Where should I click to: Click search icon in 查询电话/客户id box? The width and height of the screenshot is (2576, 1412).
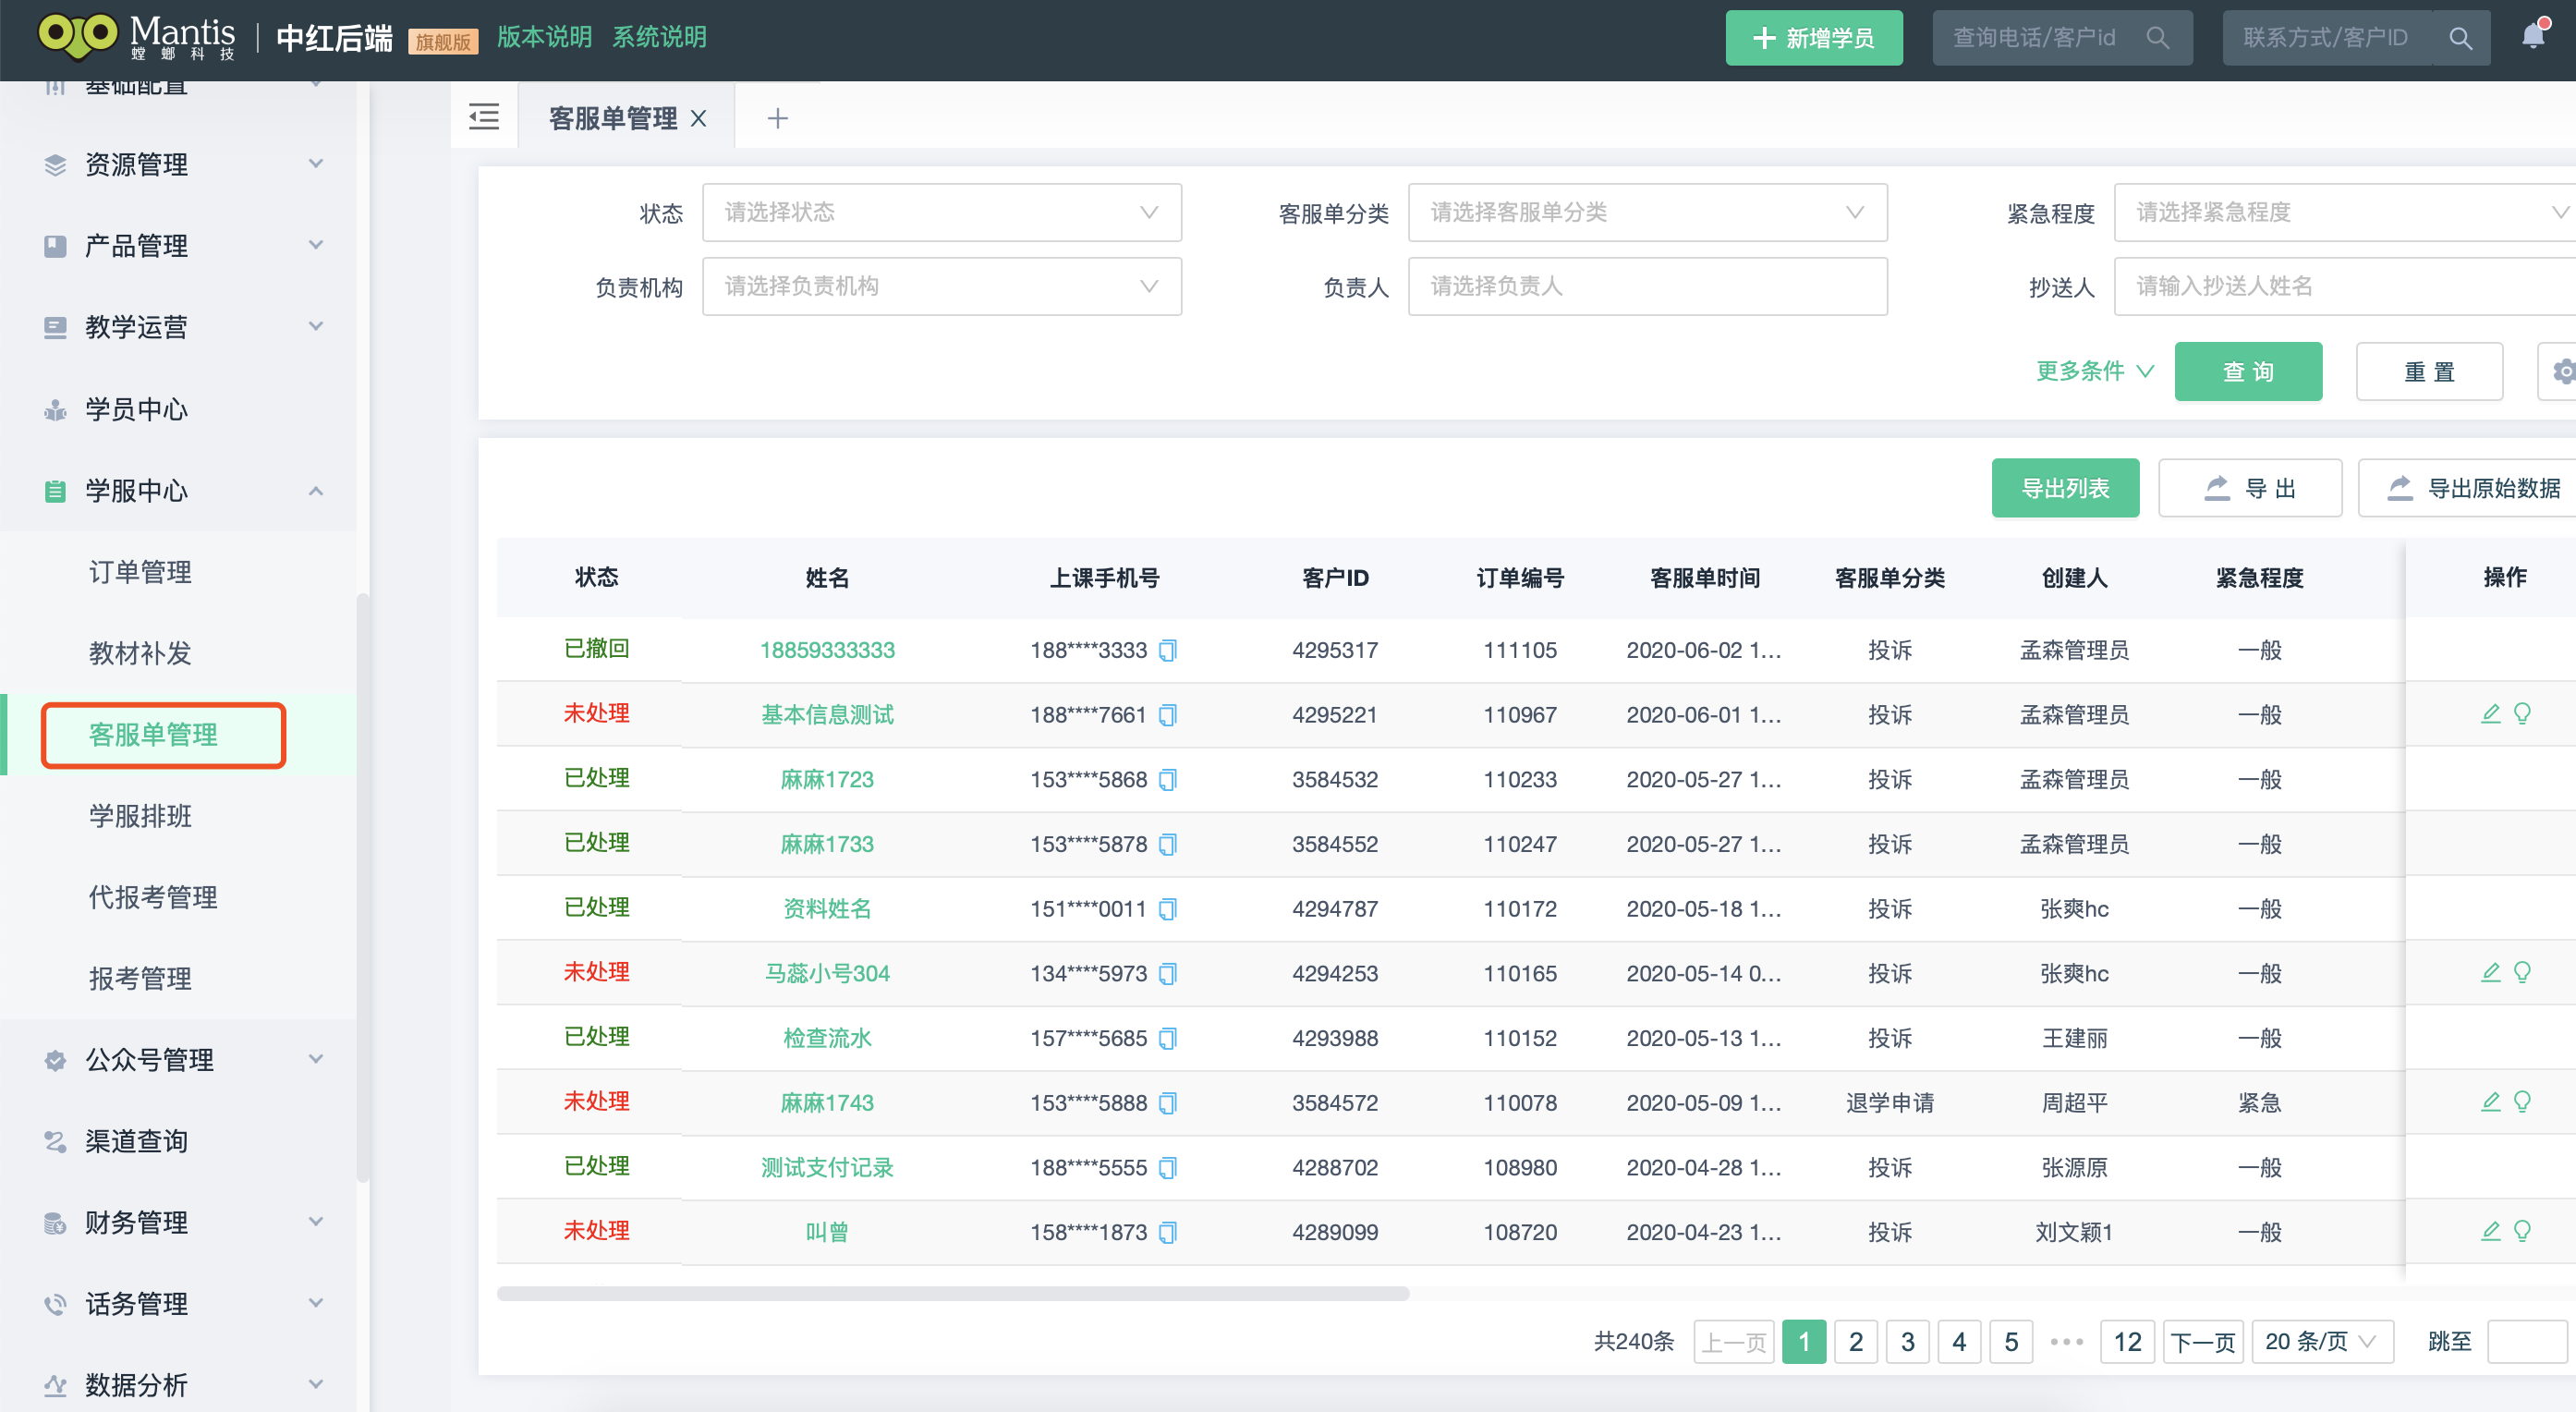2157,38
